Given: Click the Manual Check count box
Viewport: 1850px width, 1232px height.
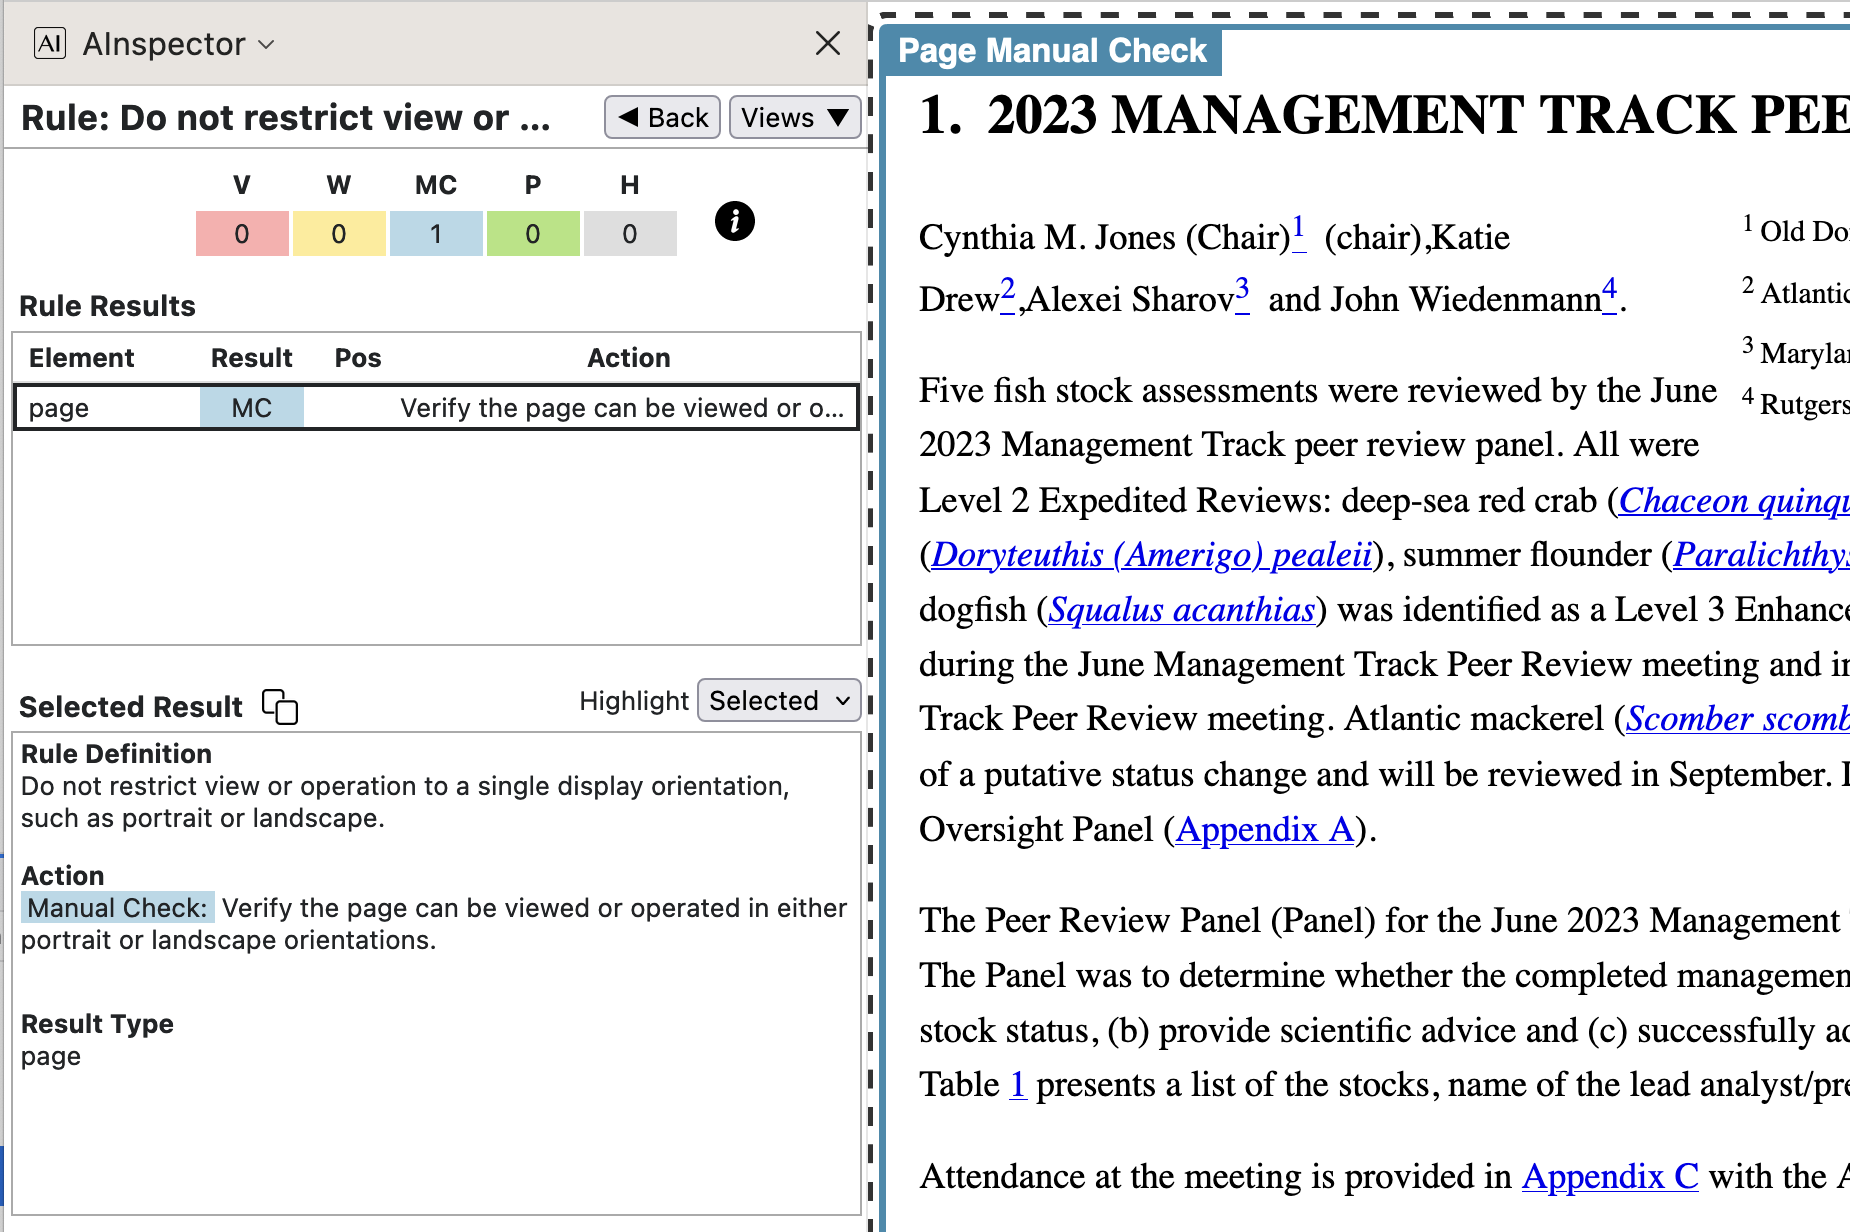Looking at the screenshot, I should tap(436, 234).
